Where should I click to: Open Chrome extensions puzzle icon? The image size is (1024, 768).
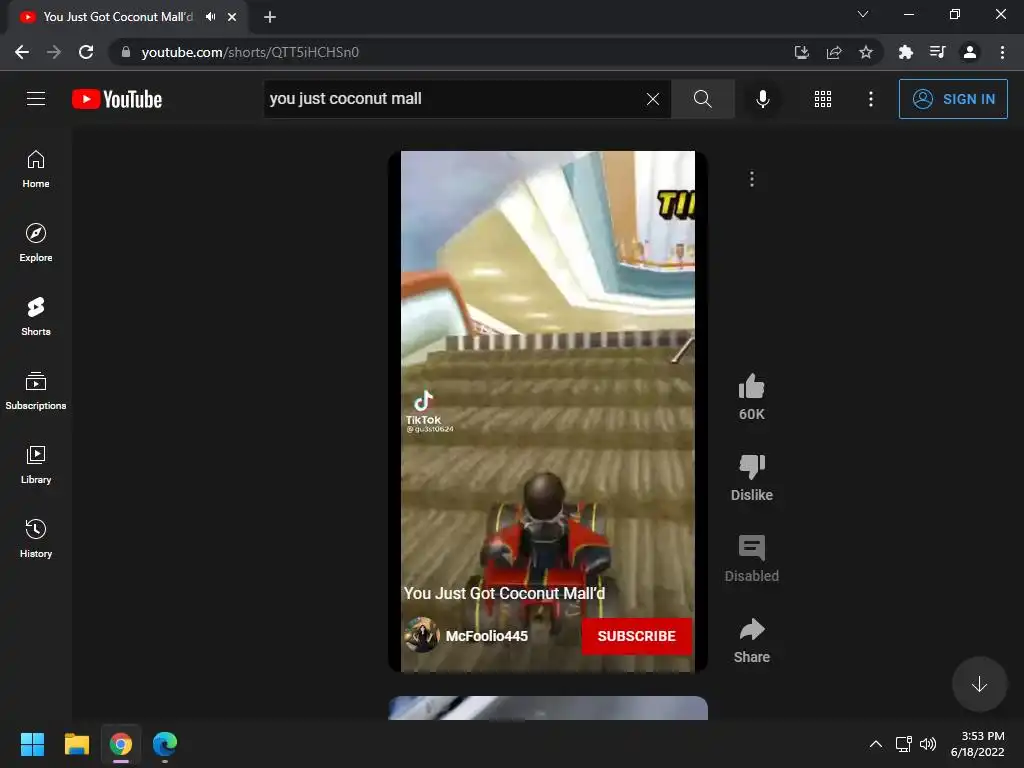(x=905, y=52)
